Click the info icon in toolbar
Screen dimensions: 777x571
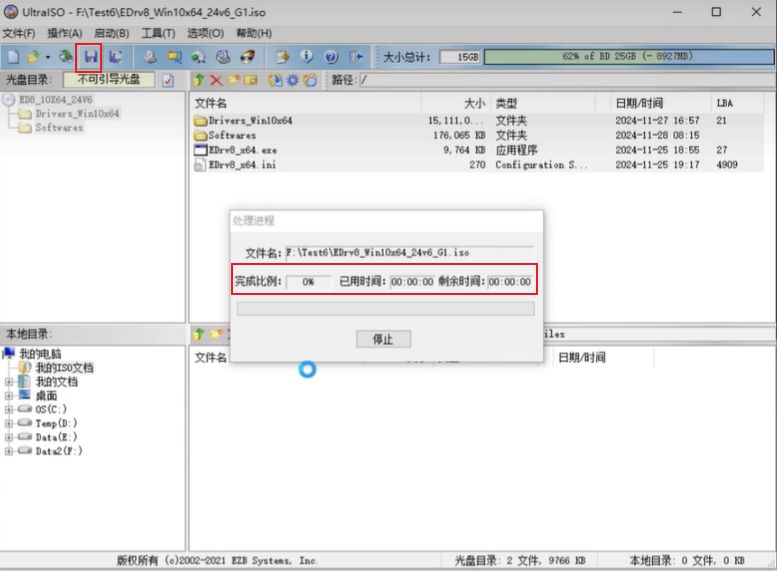point(307,57)
